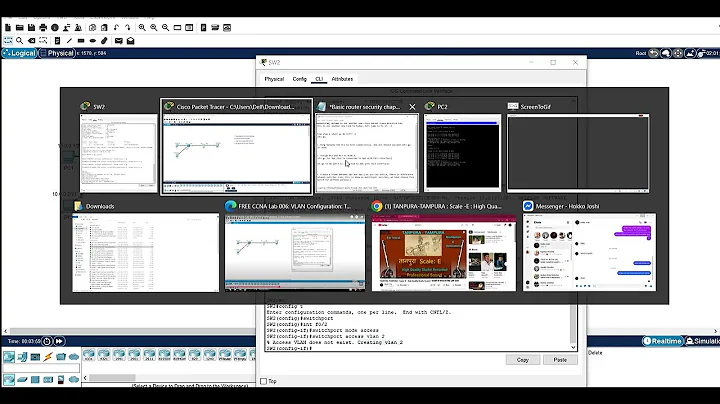Click the Zoom In magnifier icon

point(142,28)
